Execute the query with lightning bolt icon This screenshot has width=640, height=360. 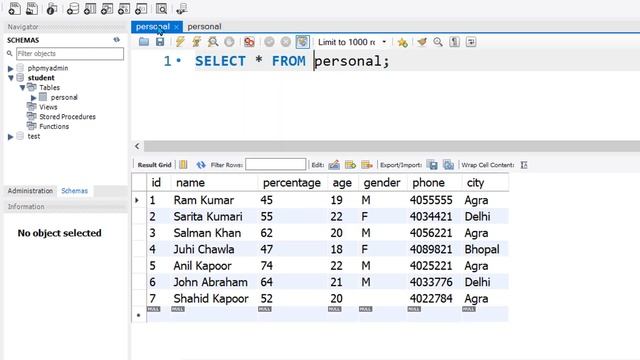[x=180, y=42]
